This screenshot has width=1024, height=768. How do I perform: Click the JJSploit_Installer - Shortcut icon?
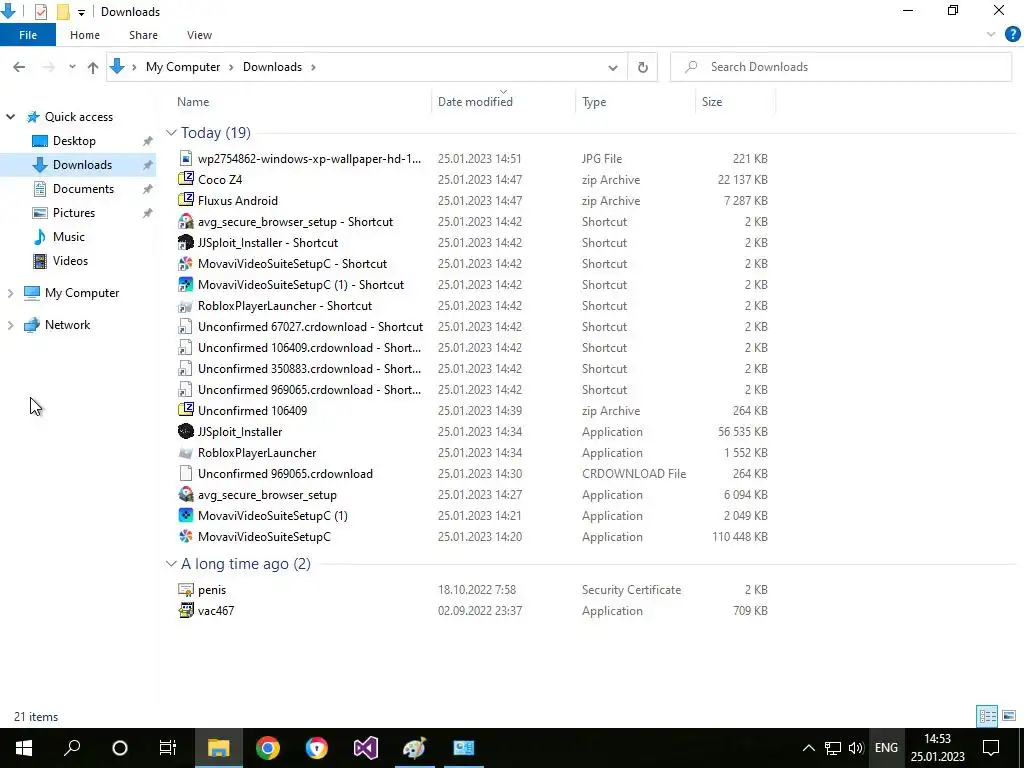coord(186,242)
